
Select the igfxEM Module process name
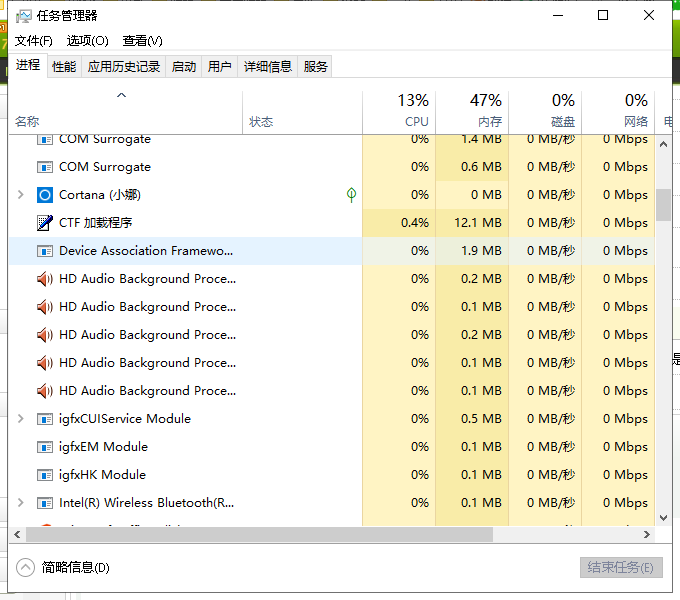click(x=103, y=447)
